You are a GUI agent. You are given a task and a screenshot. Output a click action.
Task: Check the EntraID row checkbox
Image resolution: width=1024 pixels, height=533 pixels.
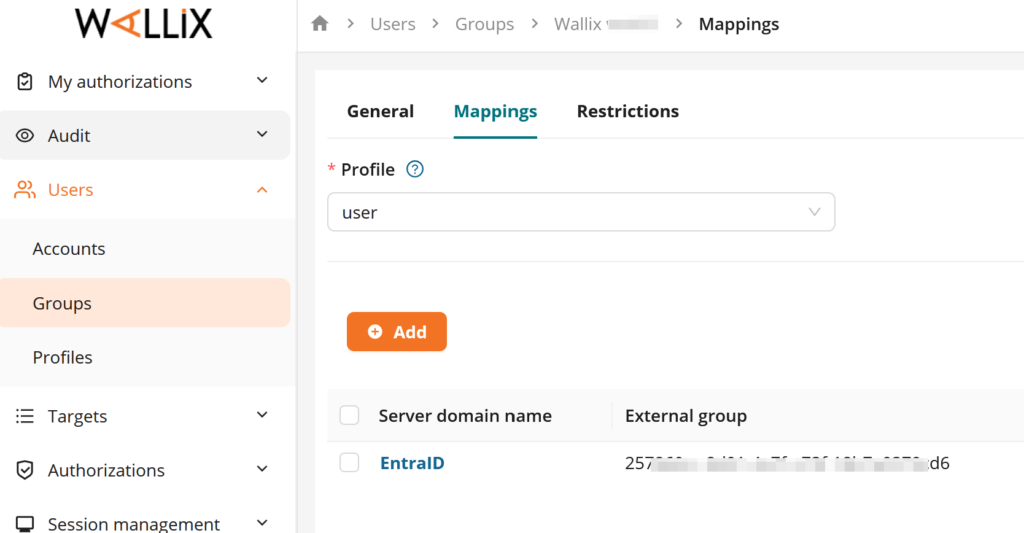click(349, 463)
